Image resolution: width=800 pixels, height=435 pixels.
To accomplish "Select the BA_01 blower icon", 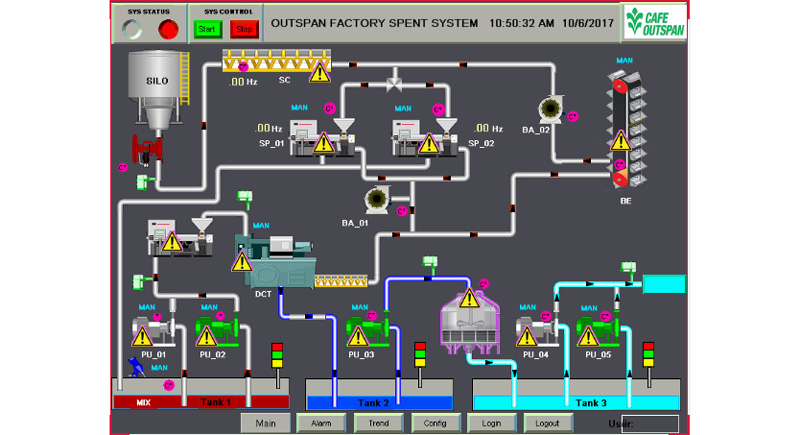I will click(x=378, y=200).
